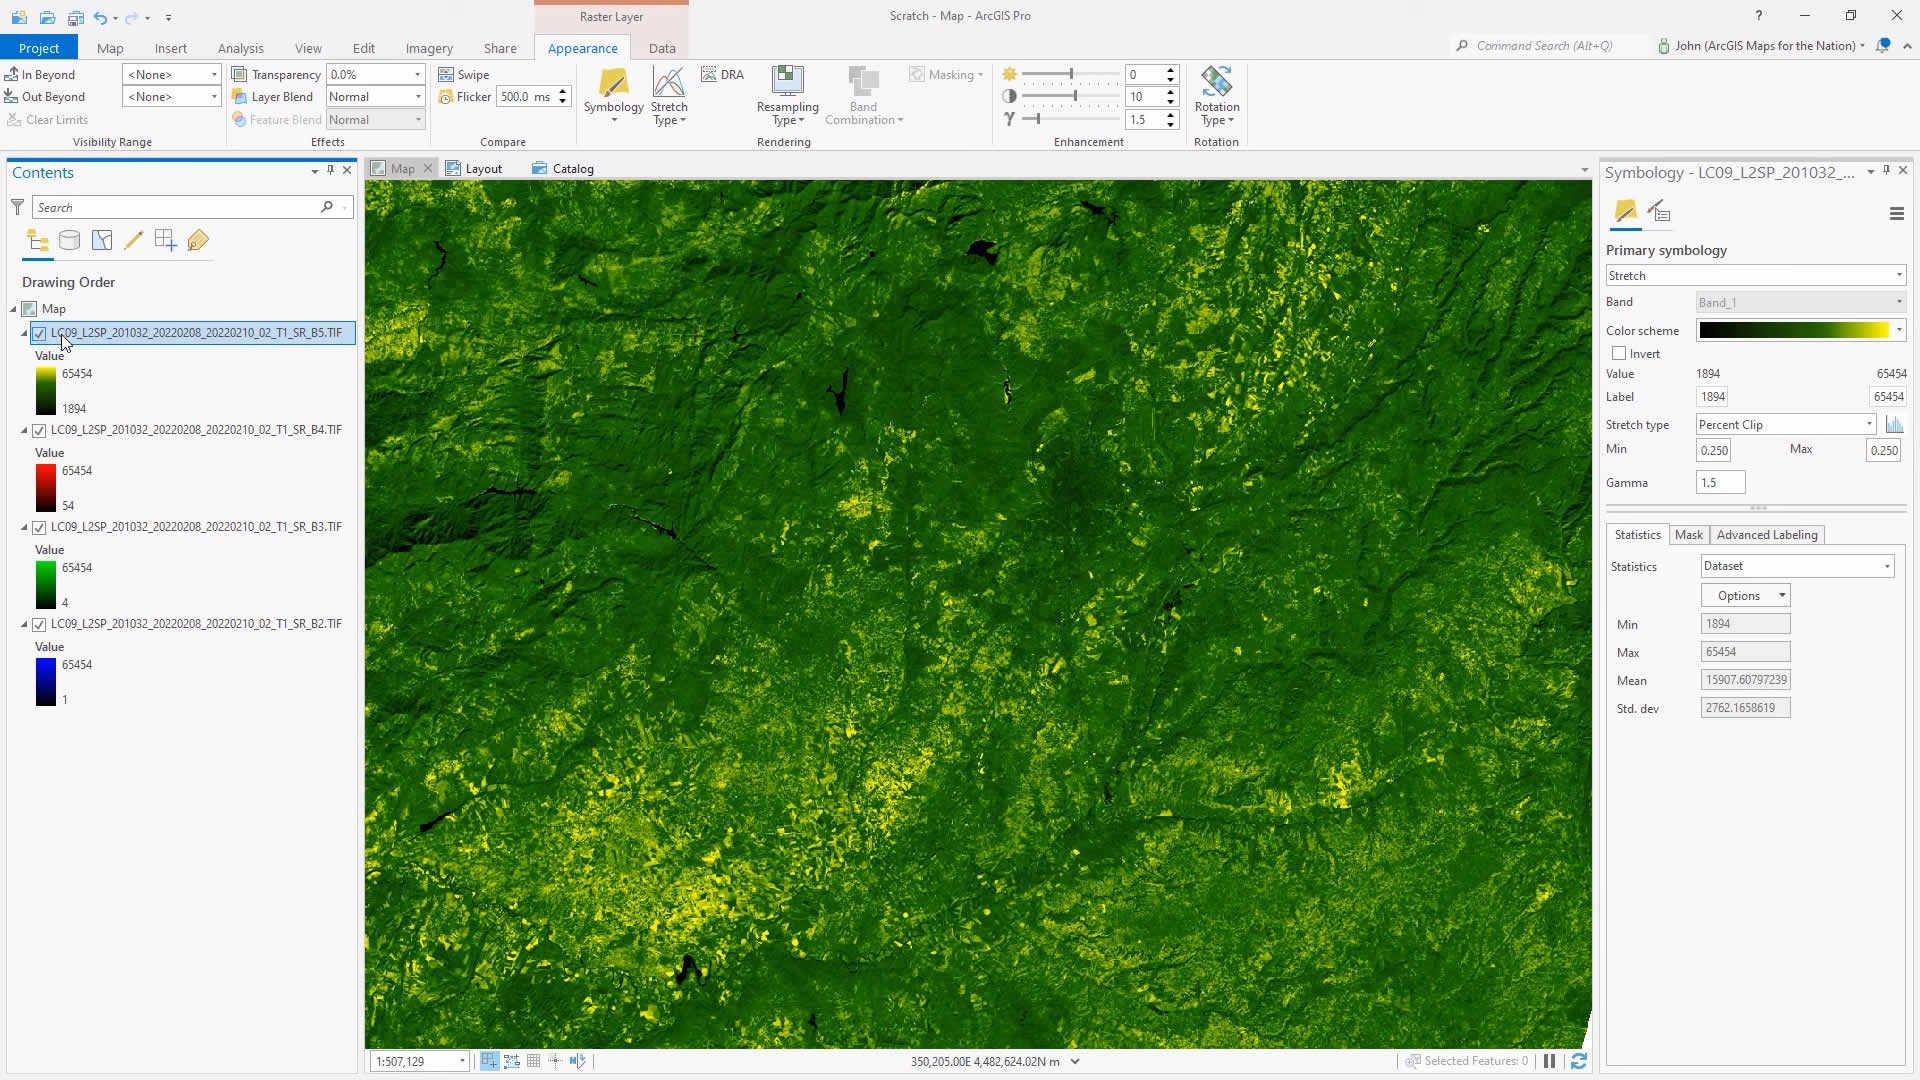Click the Gamma value input field

click(x=1720, y=483)
